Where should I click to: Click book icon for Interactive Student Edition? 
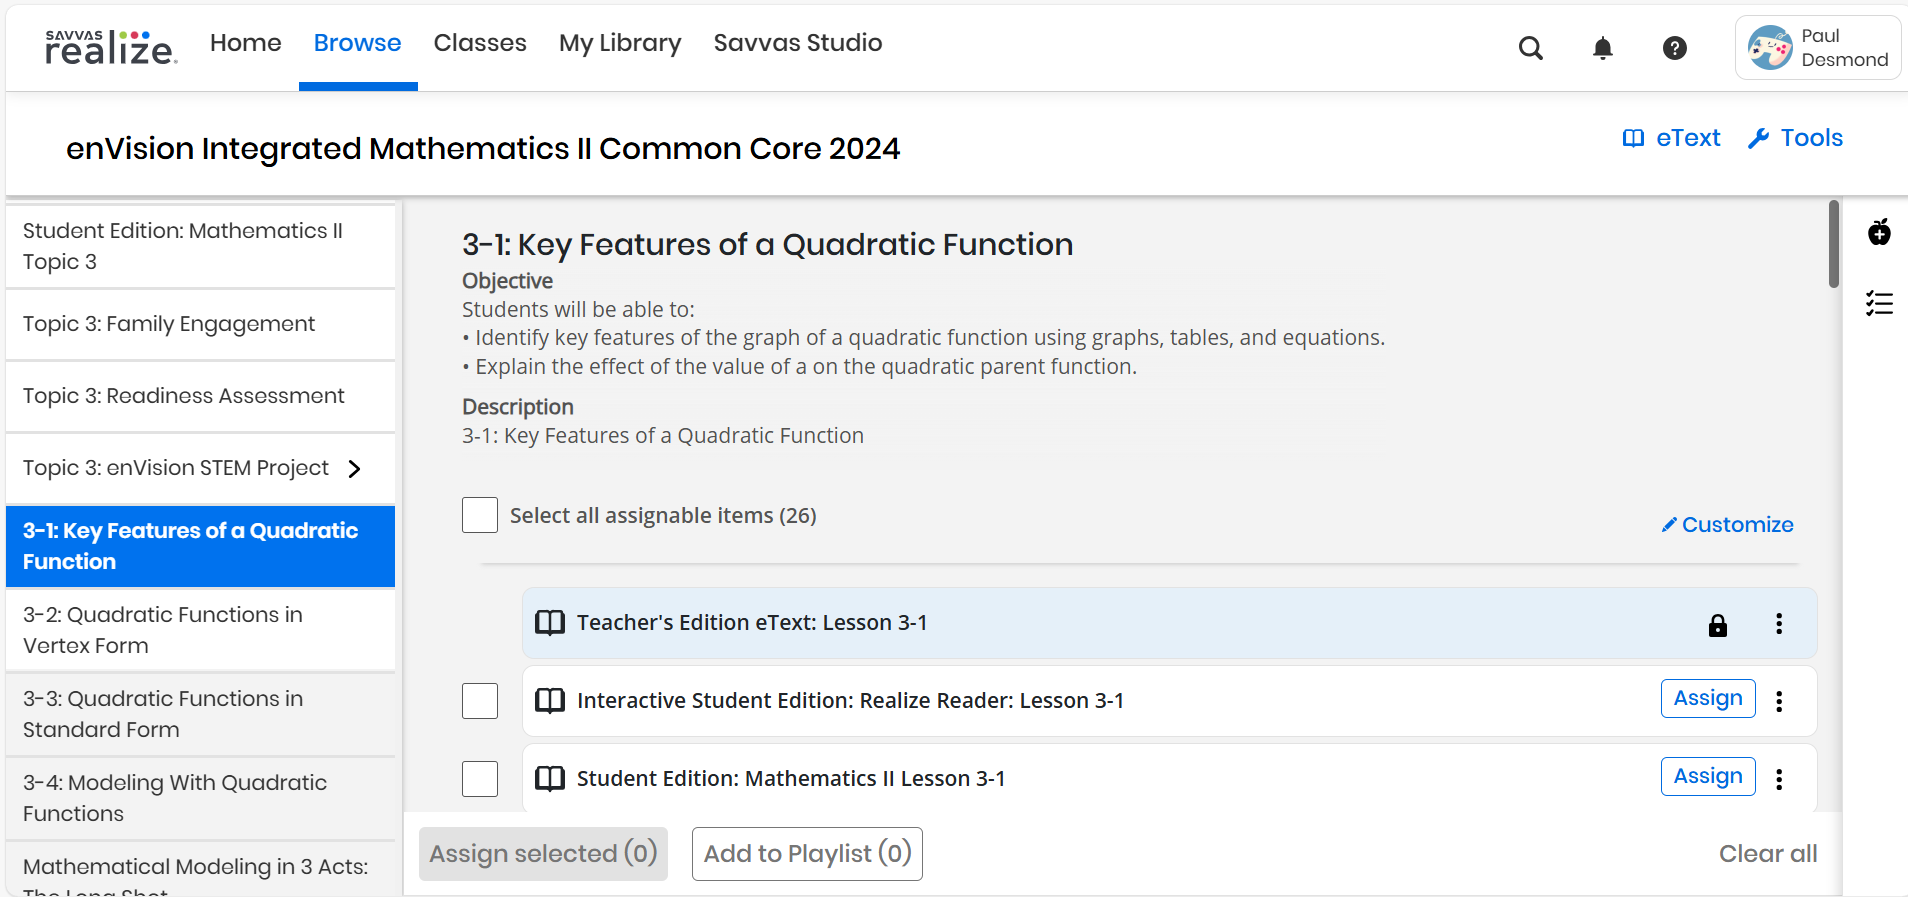(550, 701)
